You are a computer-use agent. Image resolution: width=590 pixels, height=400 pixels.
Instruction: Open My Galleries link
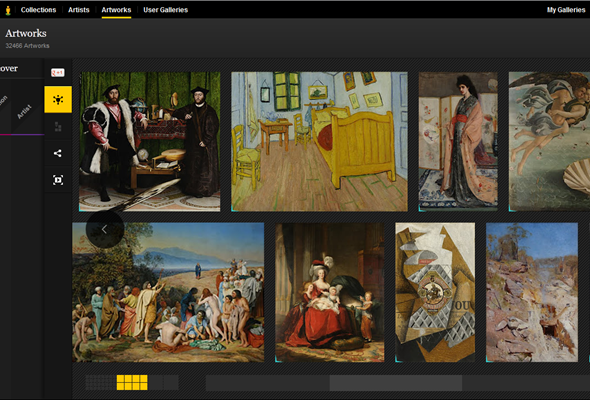[566, 10]
